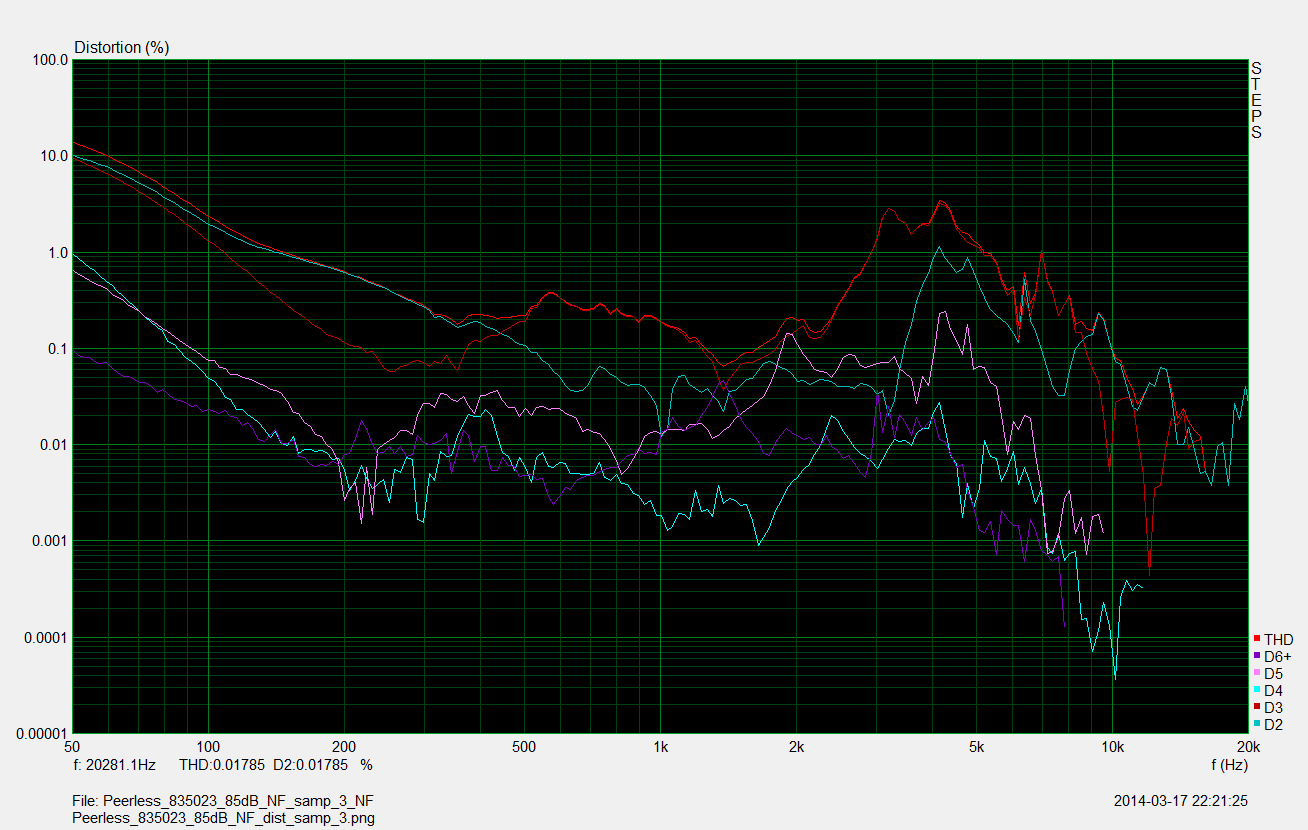Click the THD:0.01785 readout value
The width and height of the screenshot is (1308, 830).
point(222,764)
